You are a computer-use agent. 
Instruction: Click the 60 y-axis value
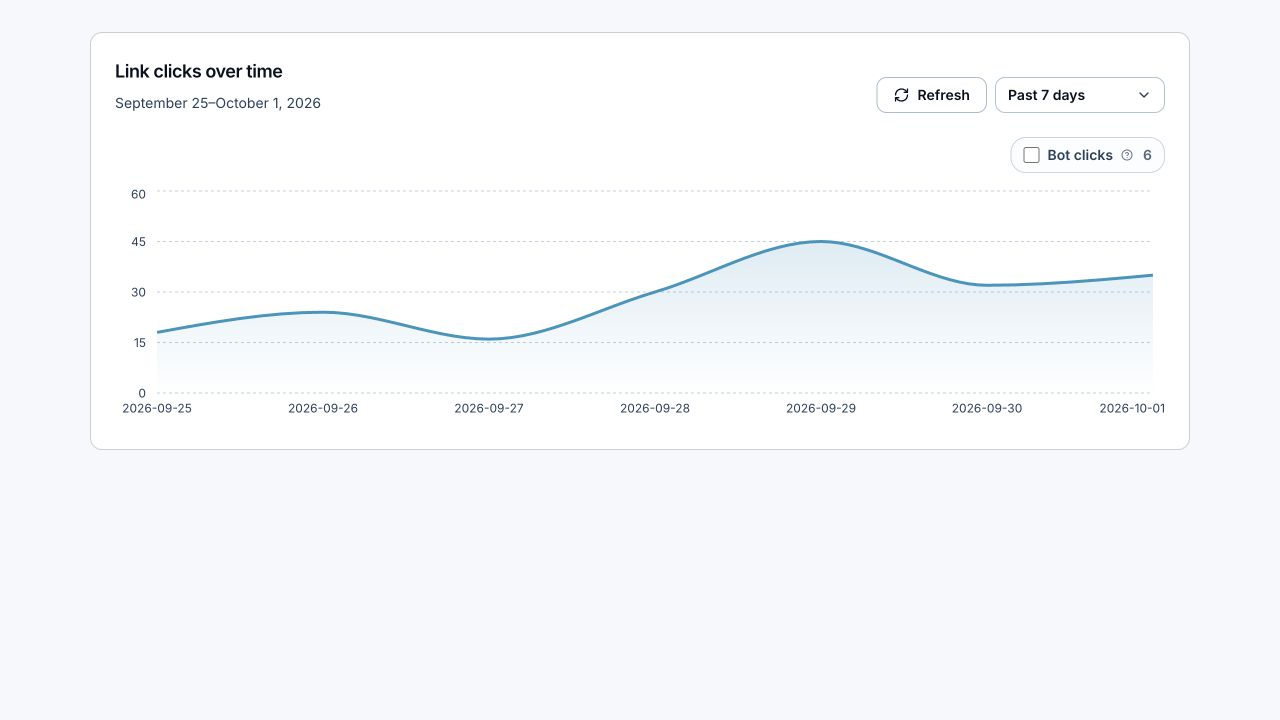(138, 194)
